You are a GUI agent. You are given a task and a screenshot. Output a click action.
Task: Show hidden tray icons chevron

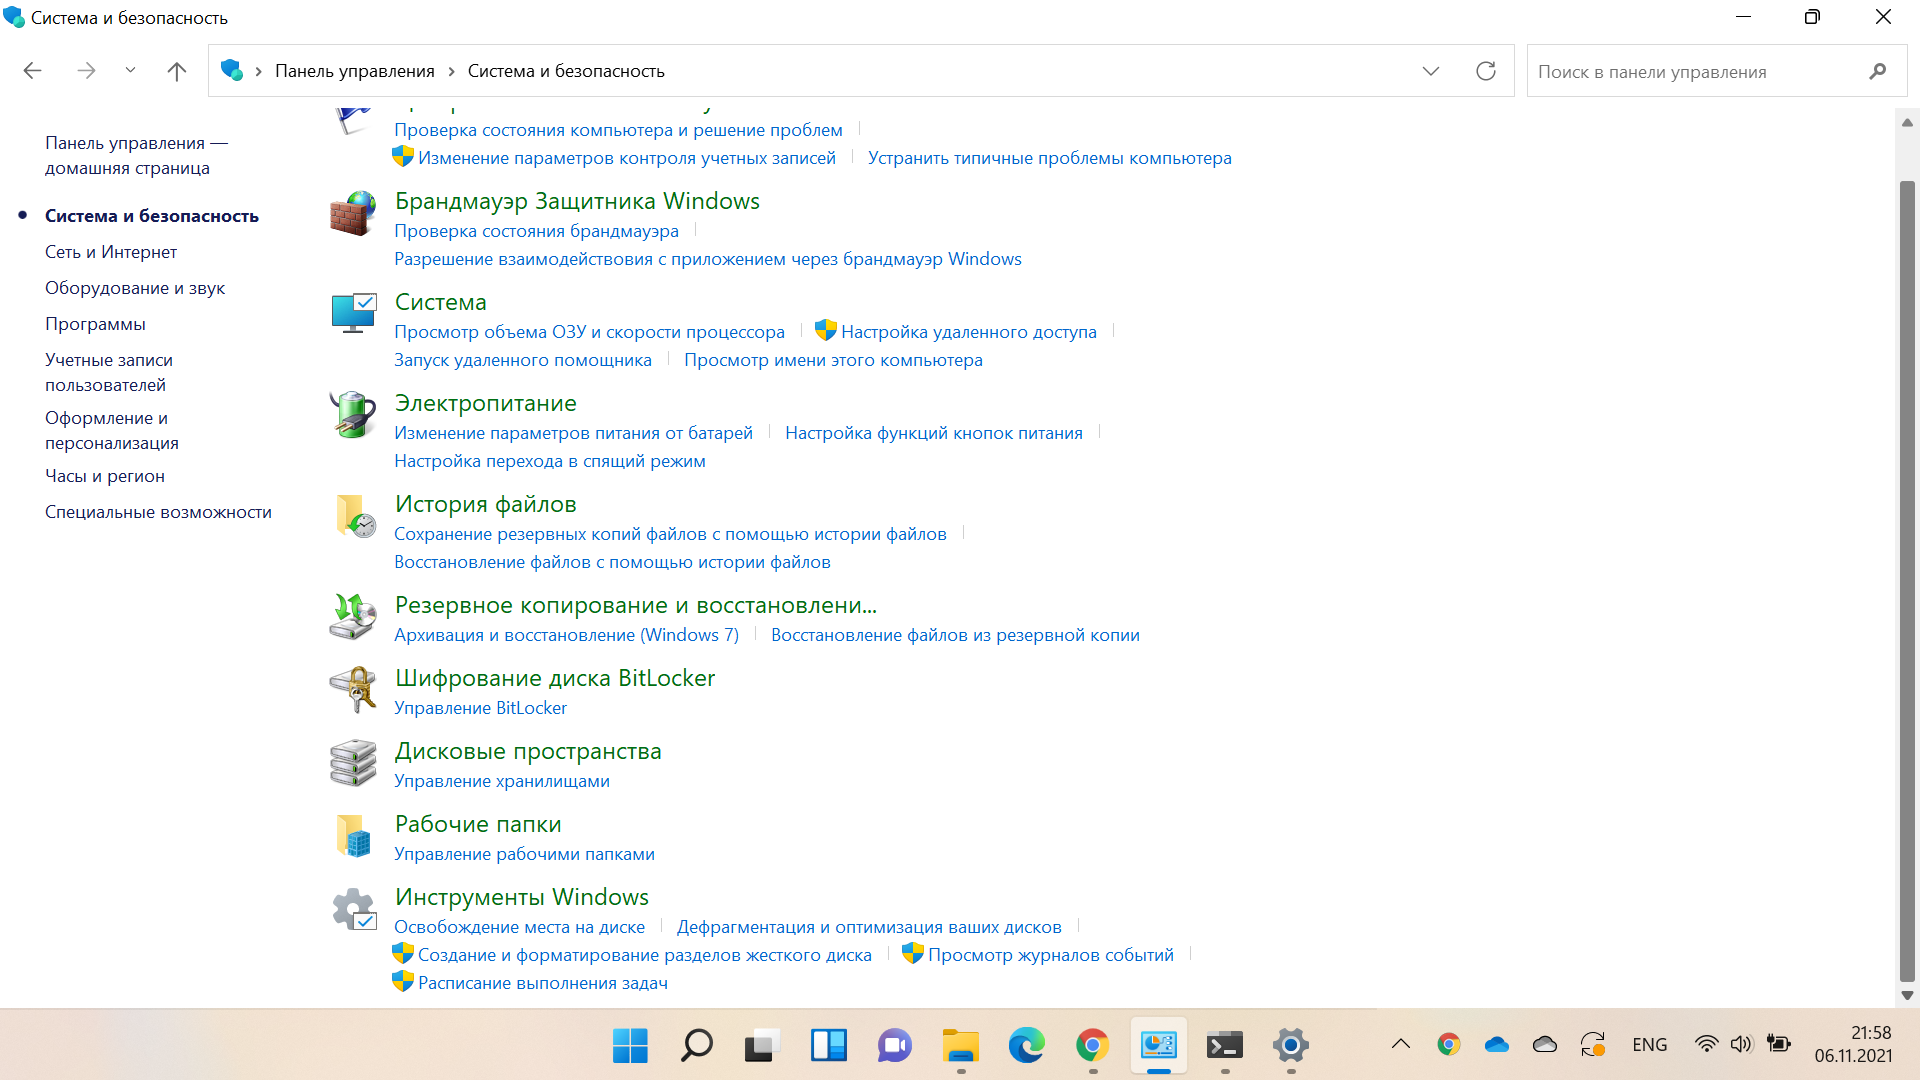click(1400, 1044)
